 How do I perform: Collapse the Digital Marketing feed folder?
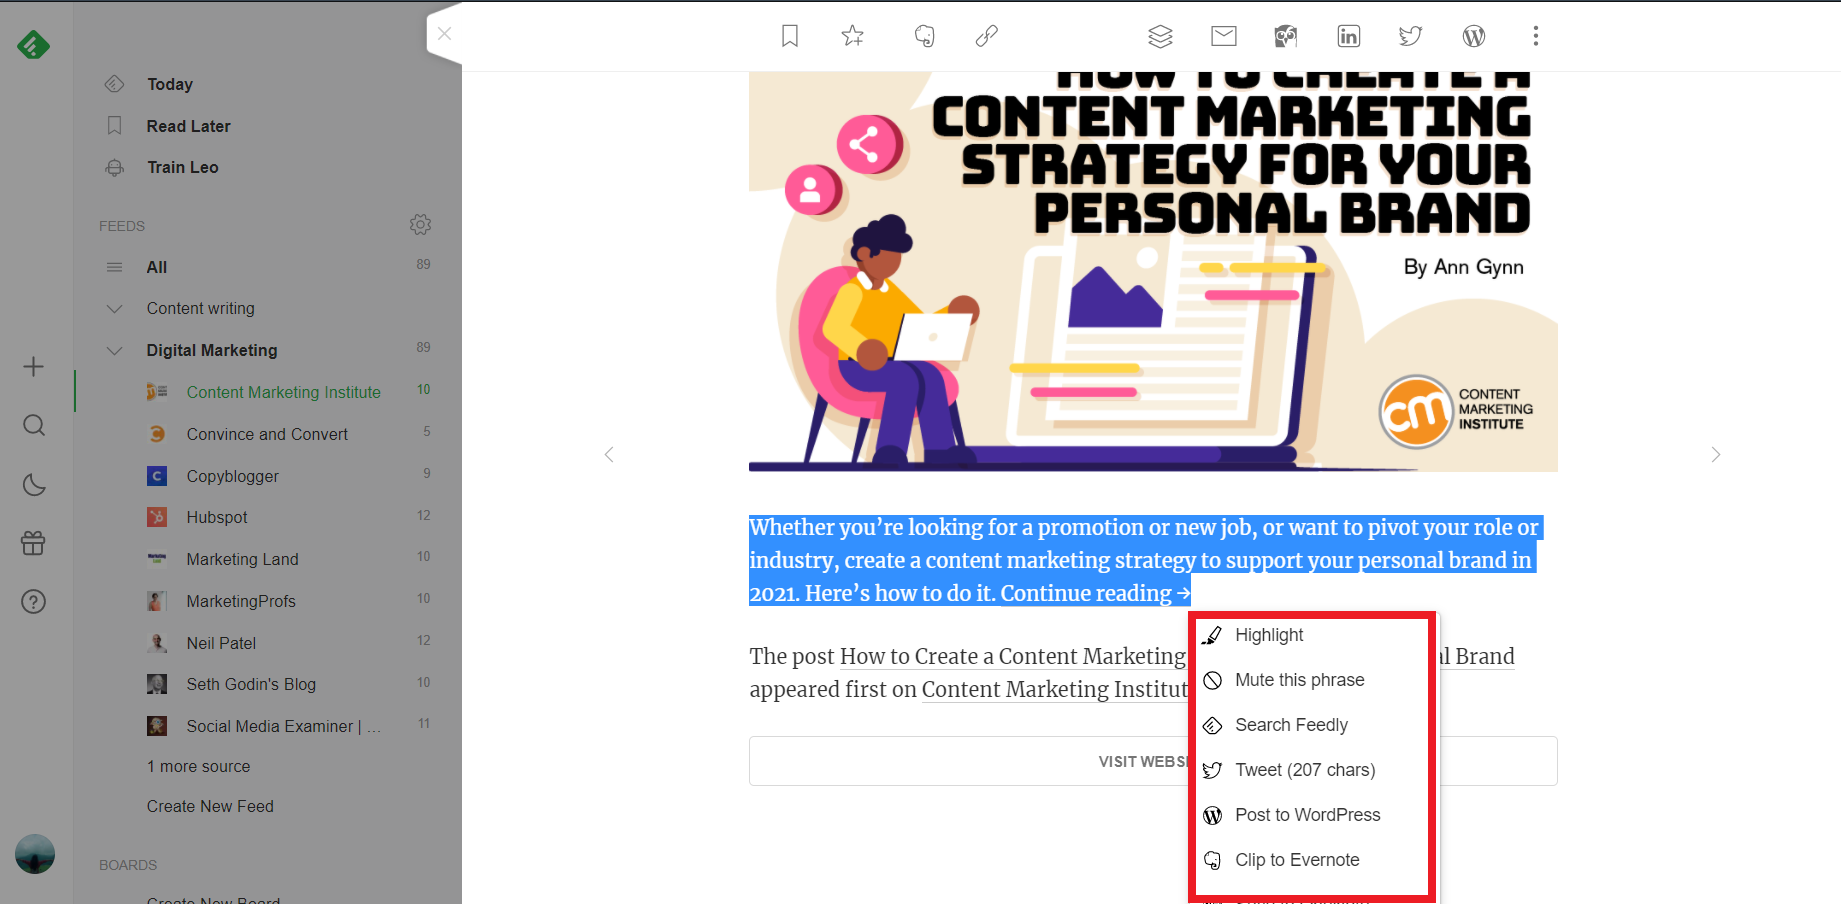(115, 350)
